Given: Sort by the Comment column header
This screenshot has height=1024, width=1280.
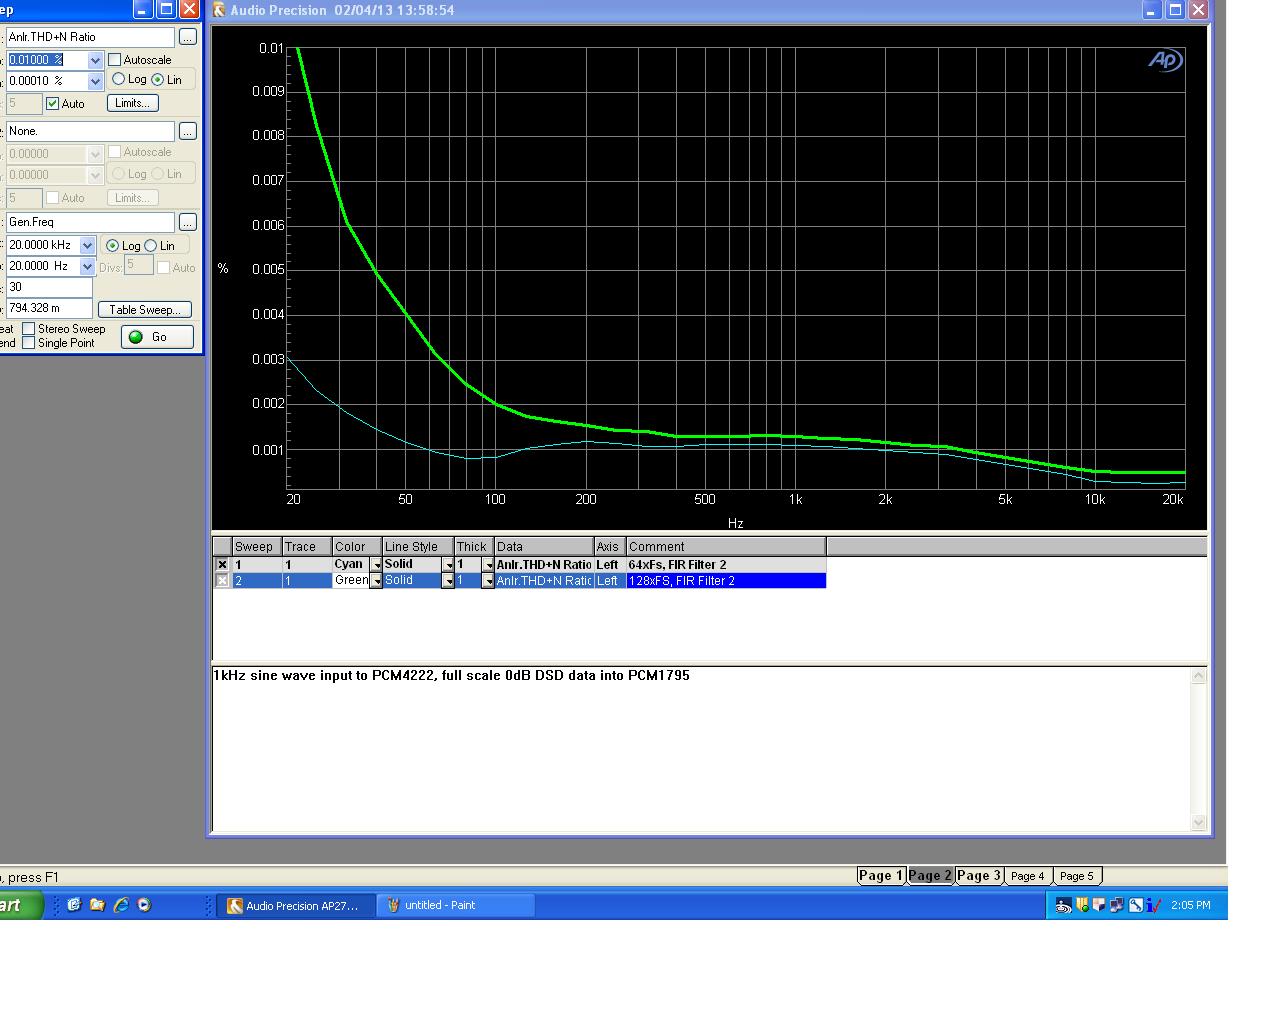Looking at the screenshot, I should (726, 546).
